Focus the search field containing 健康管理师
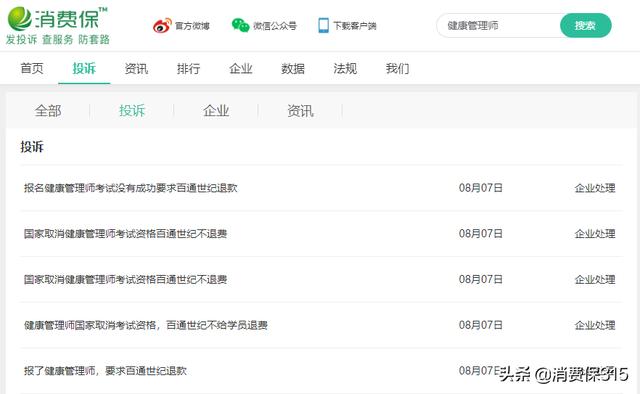 [x=499, y=26]
